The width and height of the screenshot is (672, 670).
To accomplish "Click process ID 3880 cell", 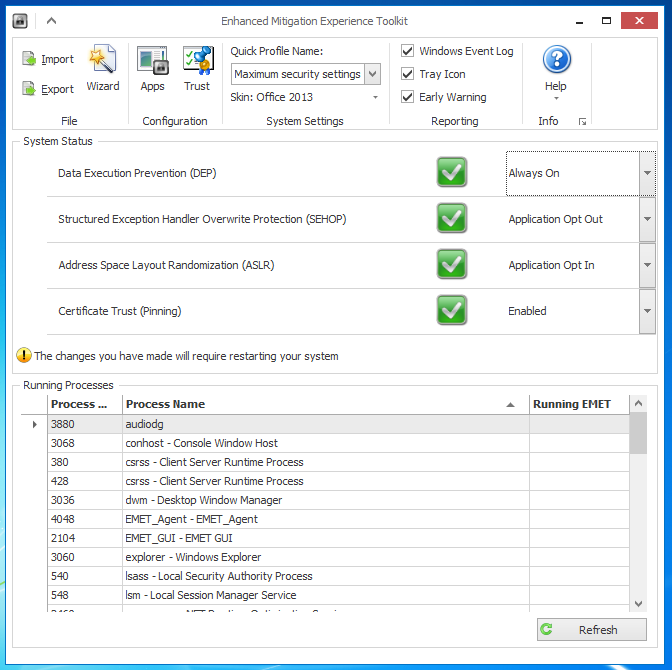I will [85, 424].
